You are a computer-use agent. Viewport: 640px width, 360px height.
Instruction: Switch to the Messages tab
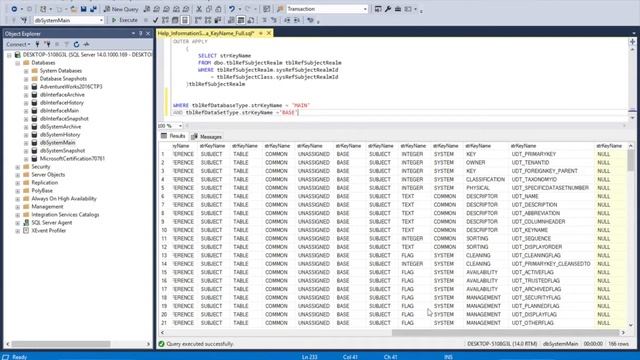pyautogui.click(x=207, y=136)
